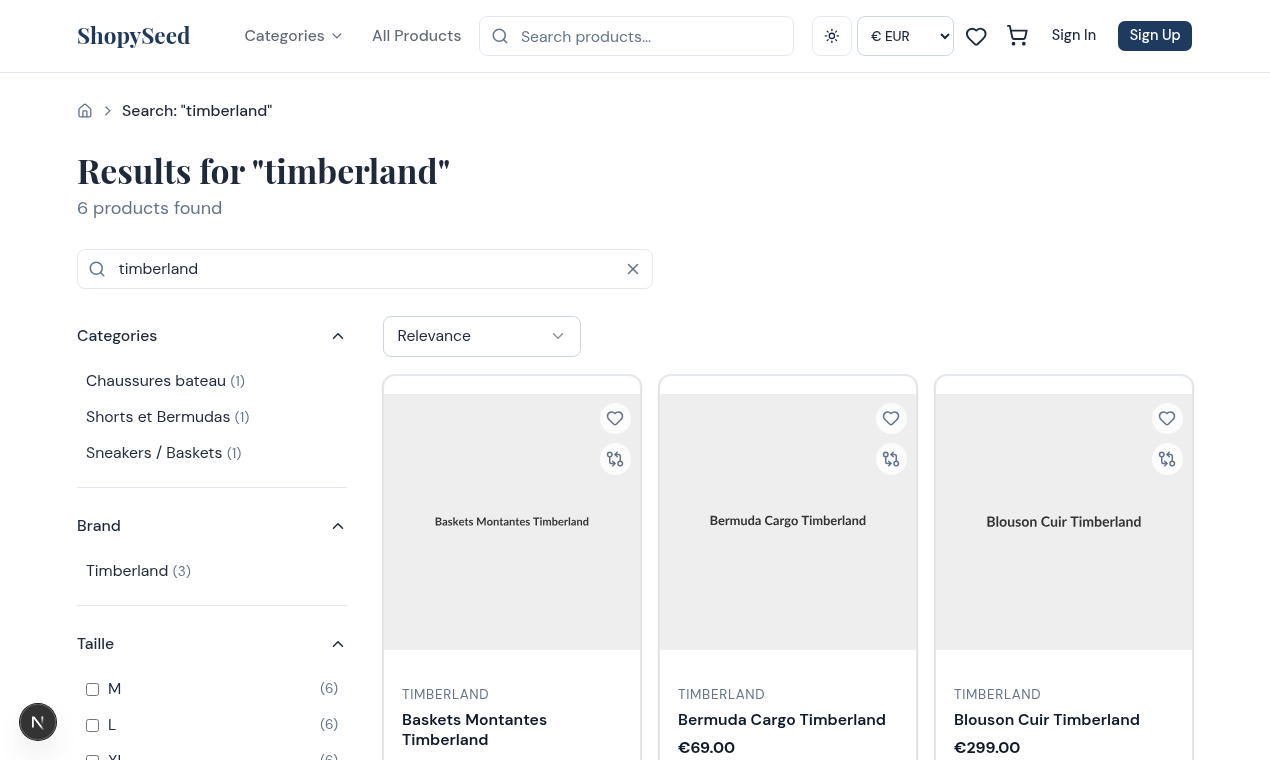Open Baskets Montantes Timberland title link

(474, 730)
